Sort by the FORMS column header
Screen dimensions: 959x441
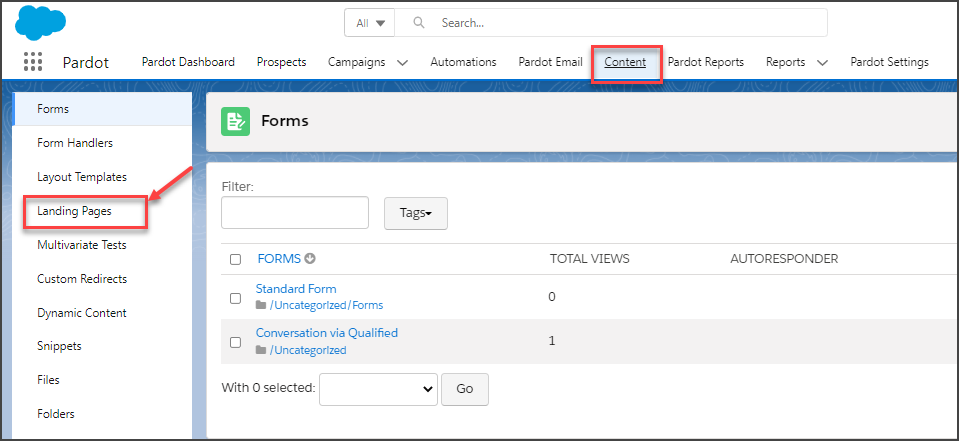(280, 259)
